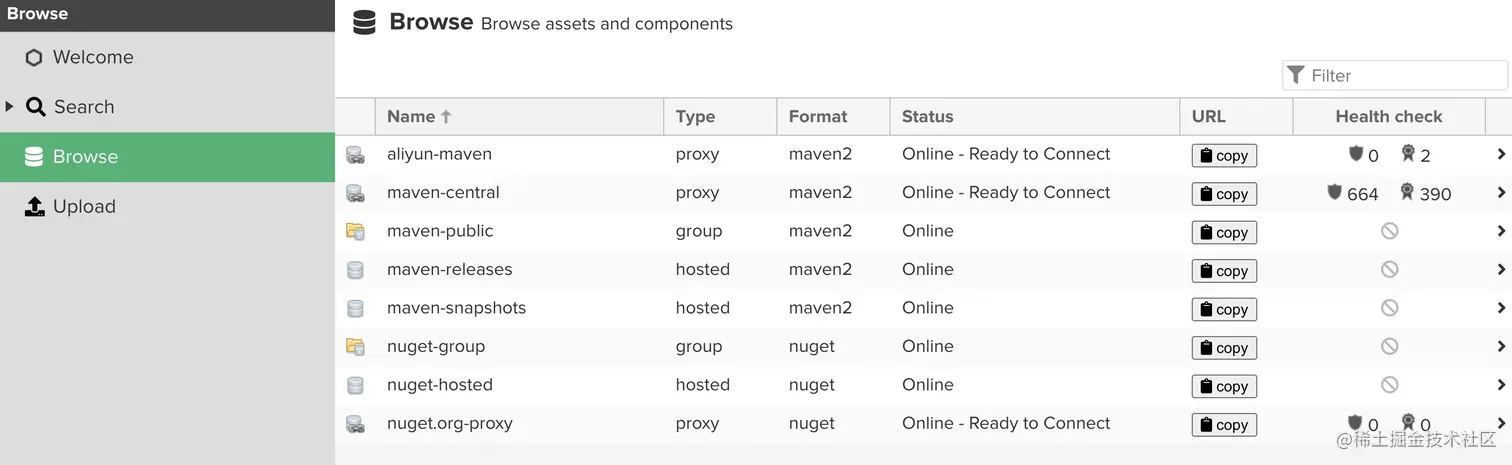Open maven-snapshots via its row chevron

pyautogui.click(x=1501, y=308)
